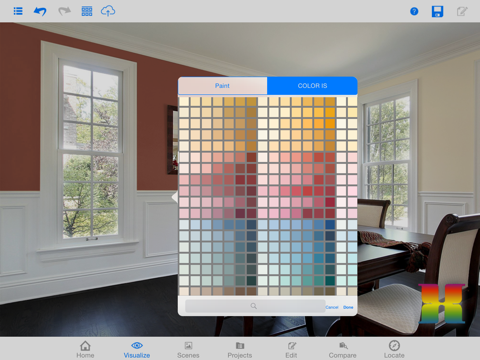This screenshot has width=480, height=360.
Task: Go to Home in bottom bar
Action: coord(85,349)
